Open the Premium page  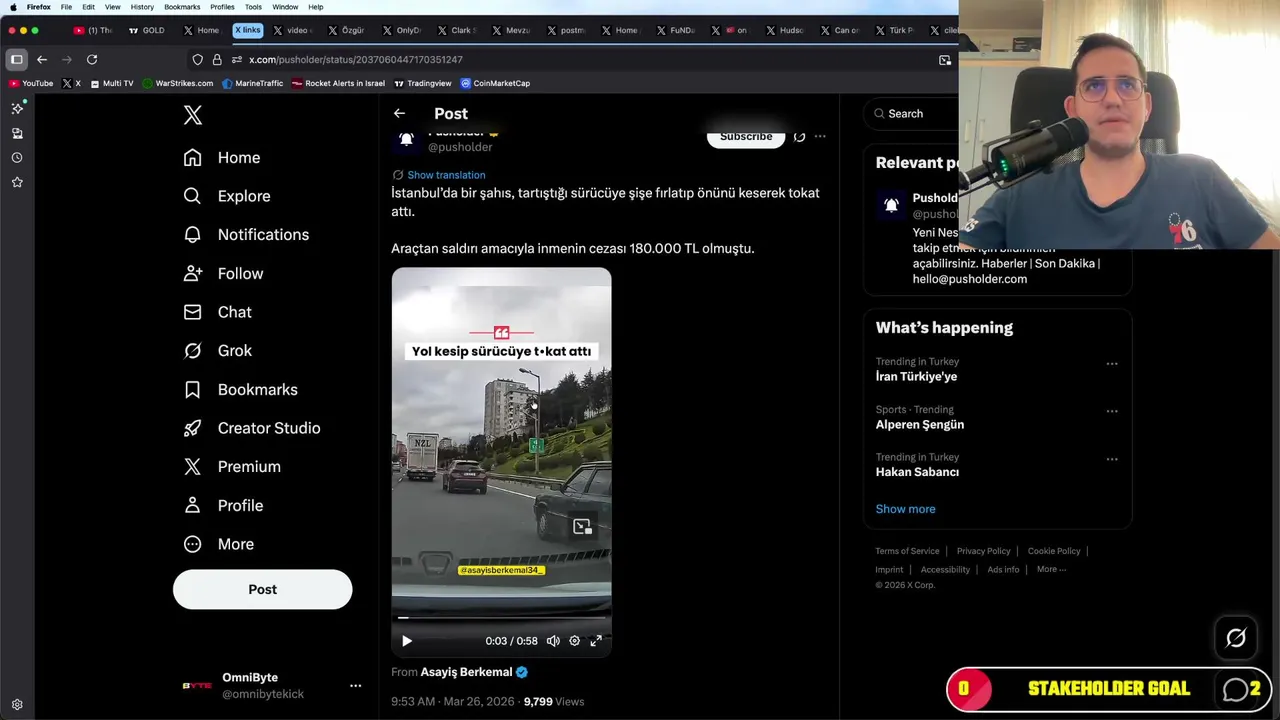coord(232,467)
